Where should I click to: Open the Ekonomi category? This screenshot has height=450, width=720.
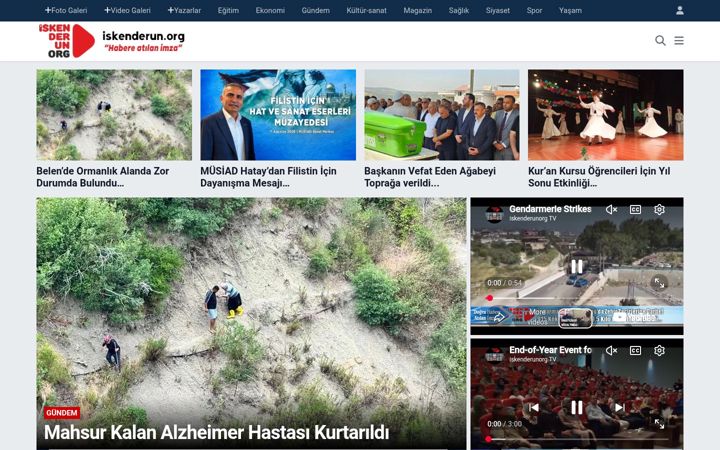pos(270,10)
